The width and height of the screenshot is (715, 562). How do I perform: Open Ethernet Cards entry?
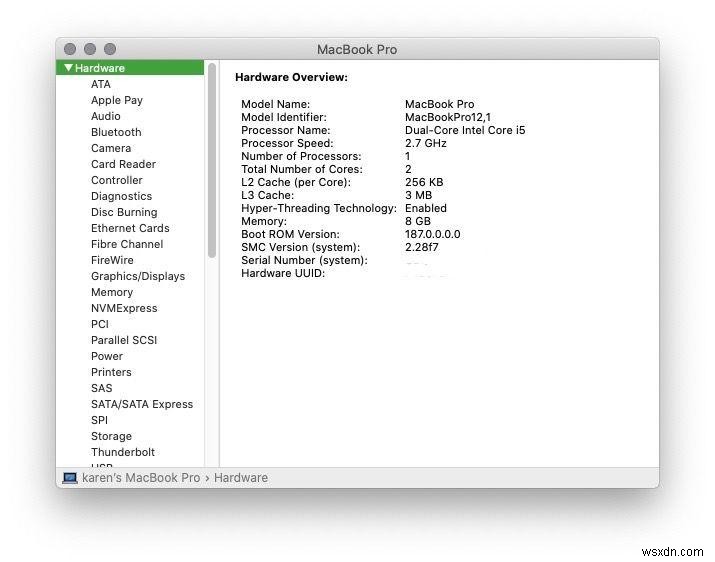[x=130, y=228]
